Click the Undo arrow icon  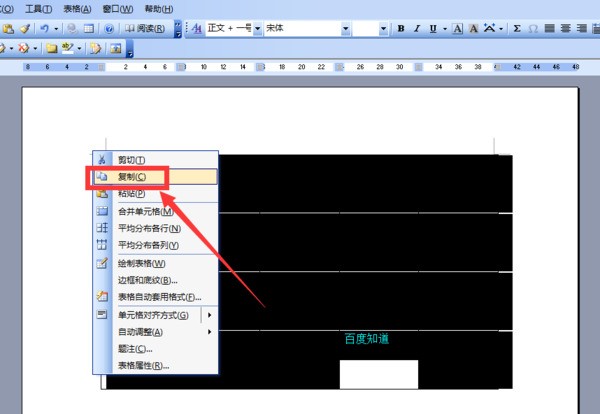(x=45, y=29)
